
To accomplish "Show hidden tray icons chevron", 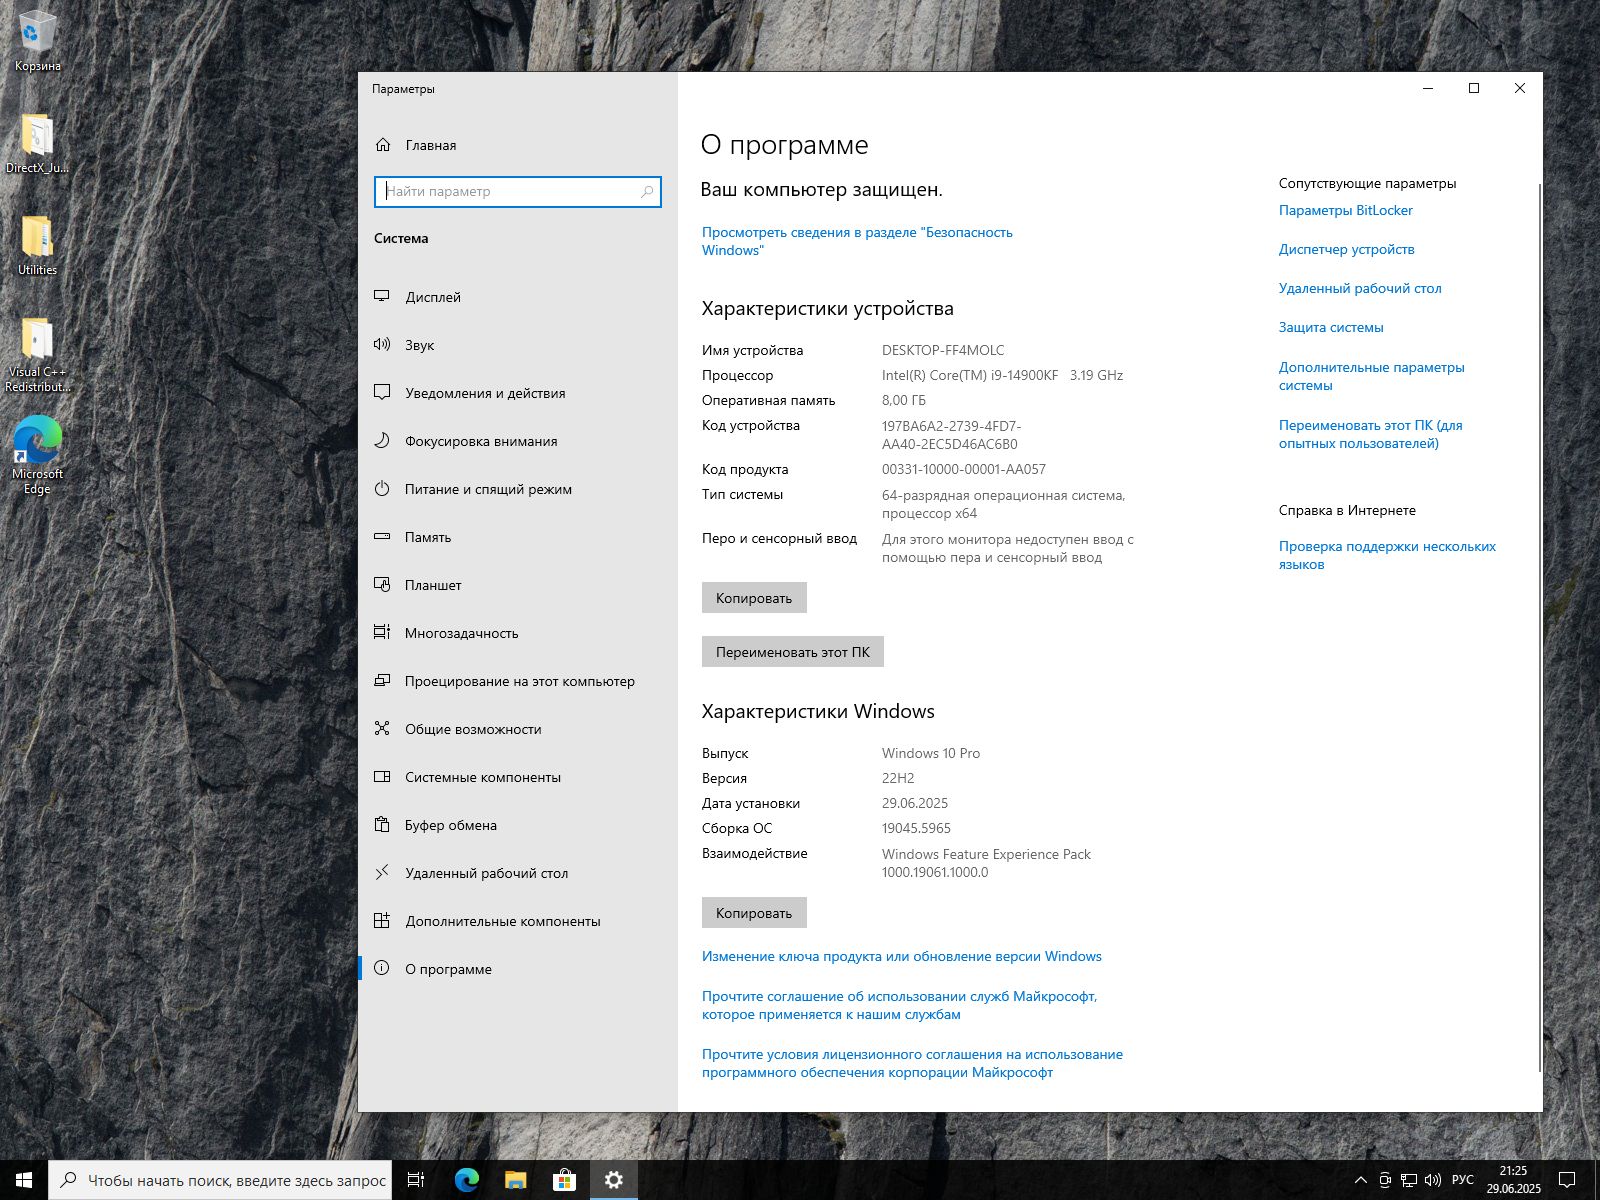I will (1360, 1180).
